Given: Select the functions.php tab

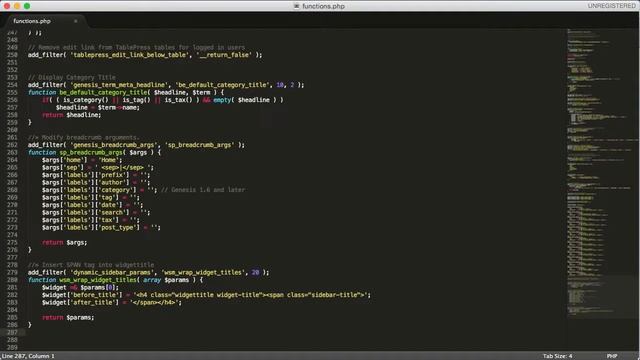Looking at the screenshot, I should pyautogui.click(x=32, y=21).
